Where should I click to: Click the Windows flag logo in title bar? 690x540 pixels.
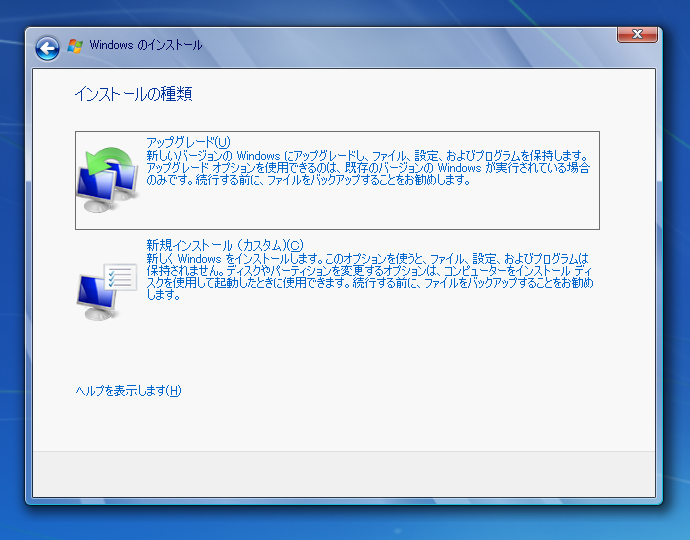75,46
